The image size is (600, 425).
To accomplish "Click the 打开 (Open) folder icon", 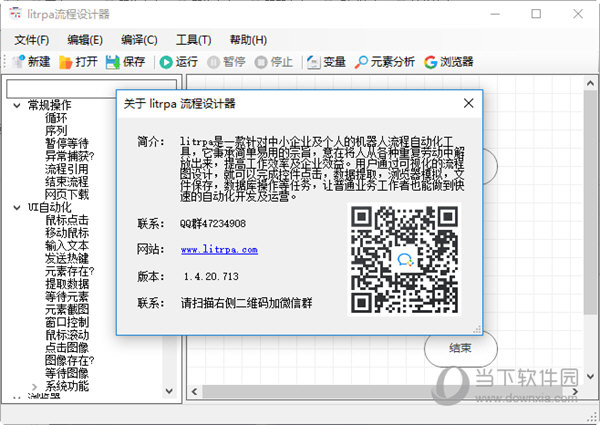I will pyautogui.click(x=66, y=62).
